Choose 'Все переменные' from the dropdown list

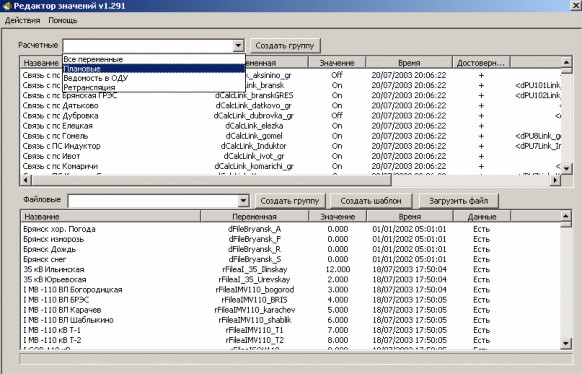tap(154, 59)
